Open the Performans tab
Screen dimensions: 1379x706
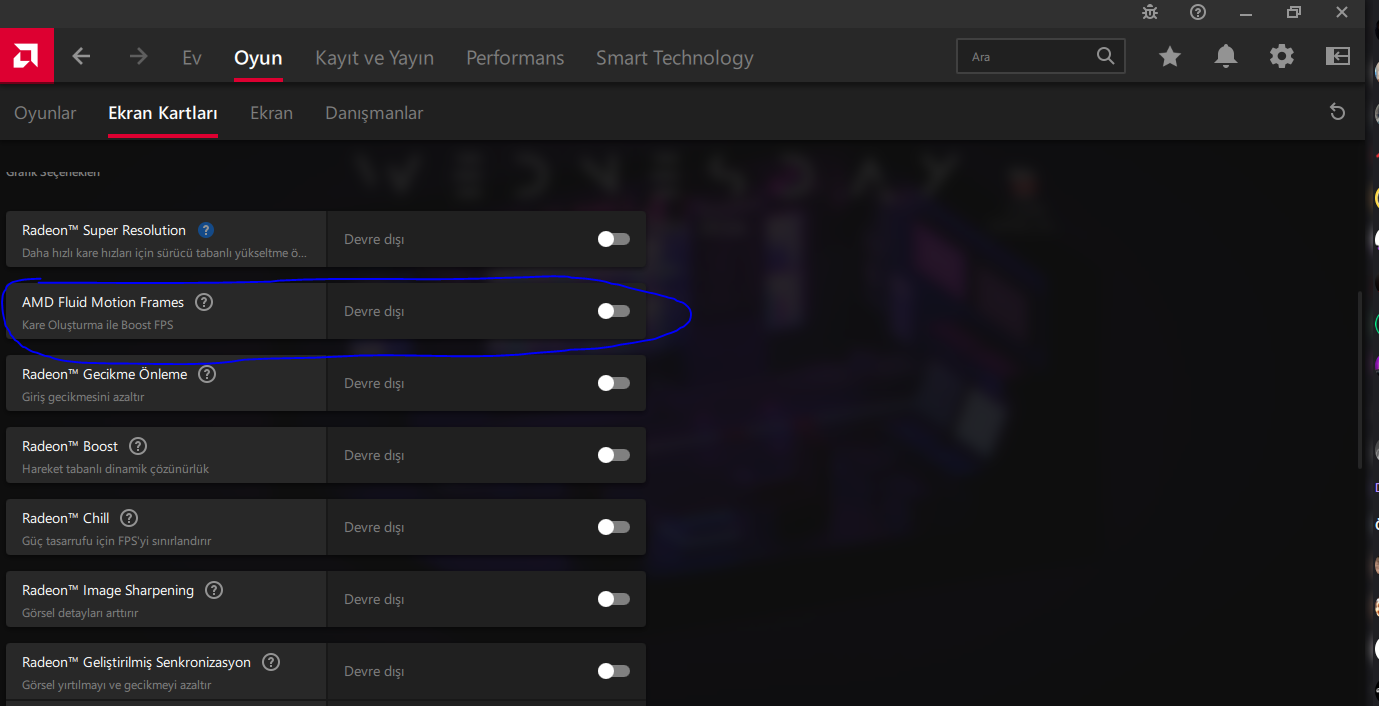(x=515, y=58)
